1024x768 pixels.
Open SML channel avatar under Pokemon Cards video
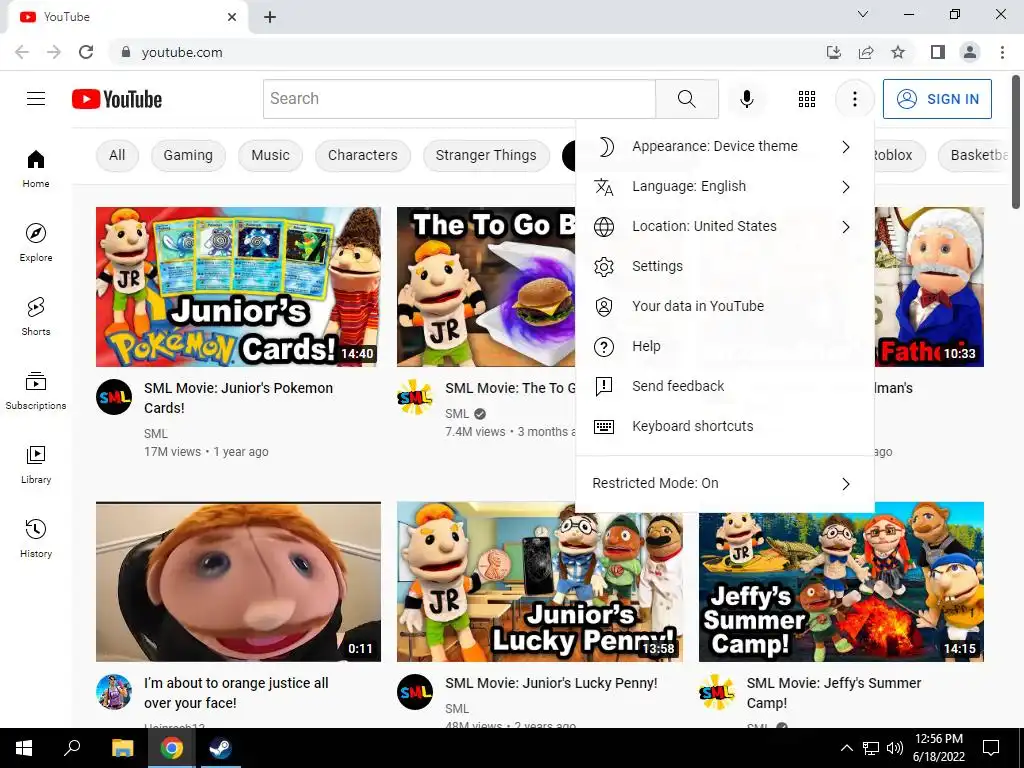point(114,396)
